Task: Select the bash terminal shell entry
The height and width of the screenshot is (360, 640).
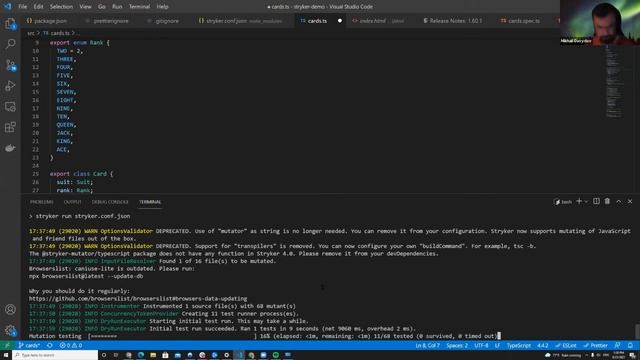Action: (563, 202)
